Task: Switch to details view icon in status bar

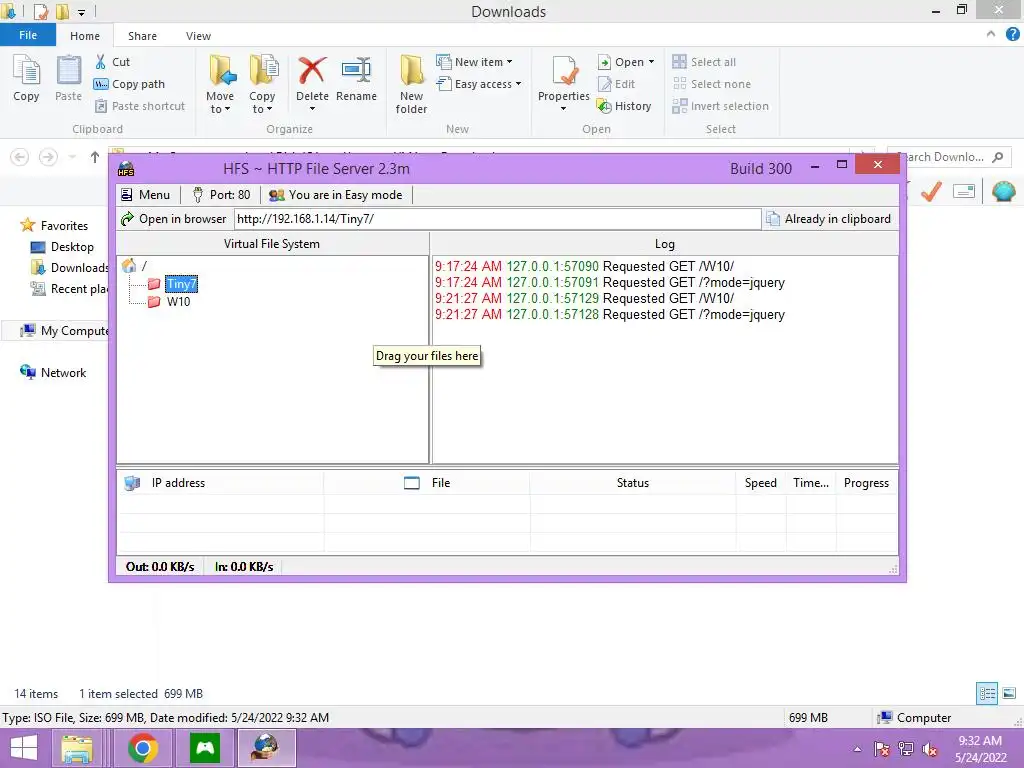Action: pyautogui.click(x=987, y=694)
